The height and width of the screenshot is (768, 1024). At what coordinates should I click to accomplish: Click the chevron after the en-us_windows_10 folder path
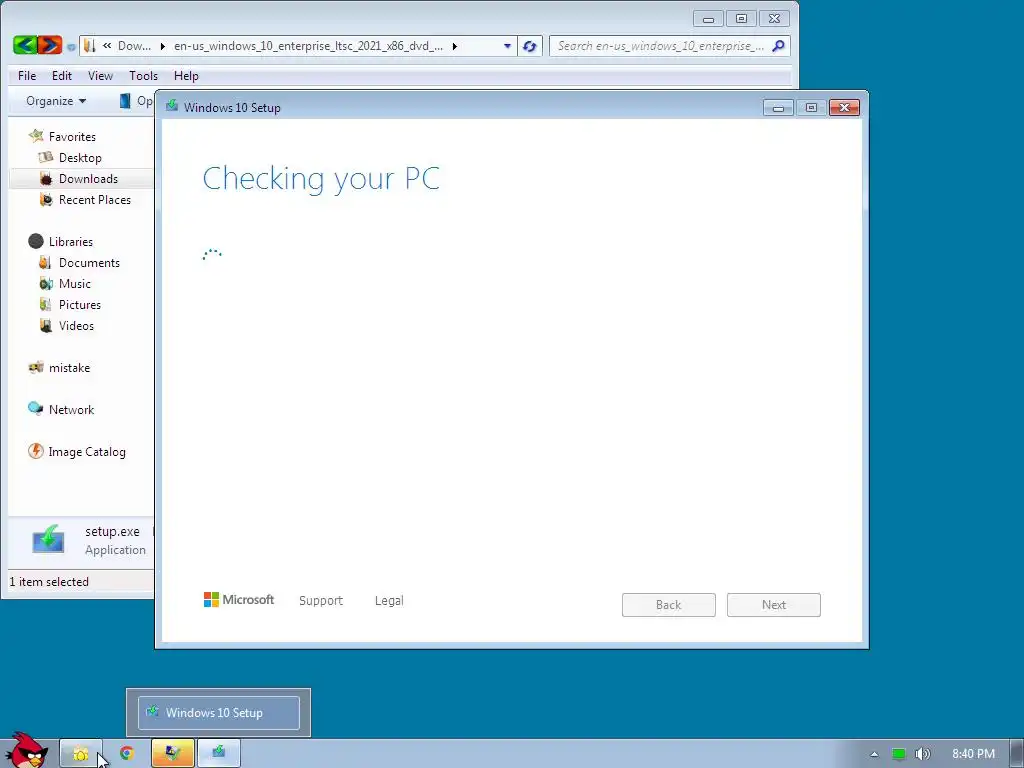[455, 46]
